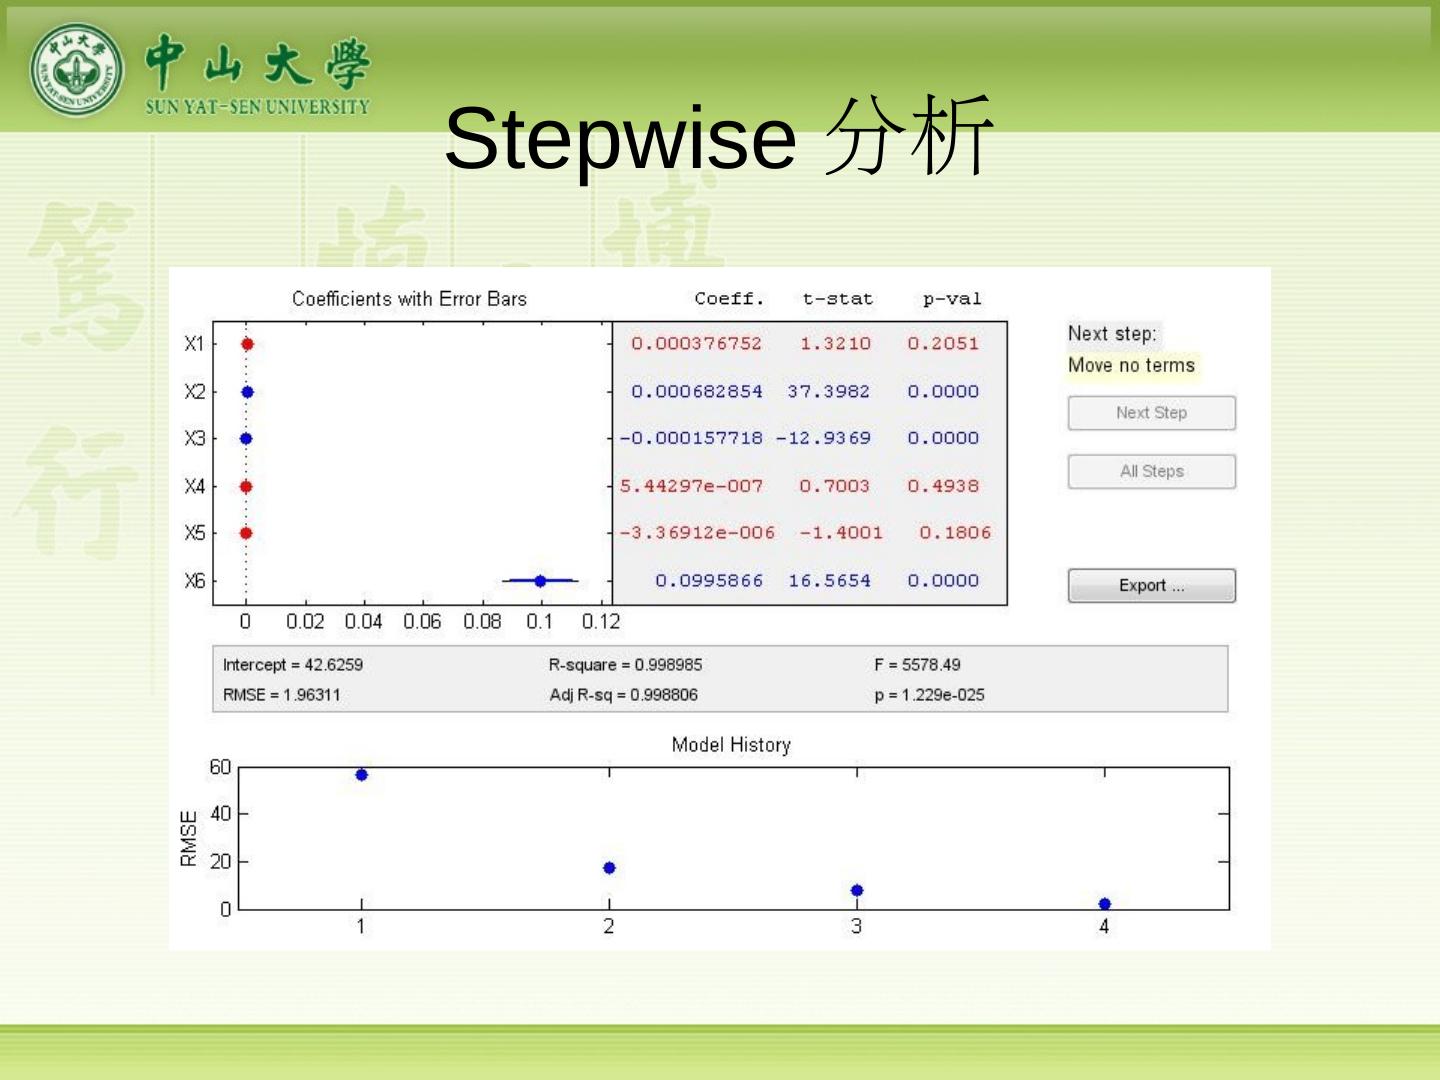
Task: Click the X6 coefficient value 0.0995866
Action: click(x=709, y=581)
